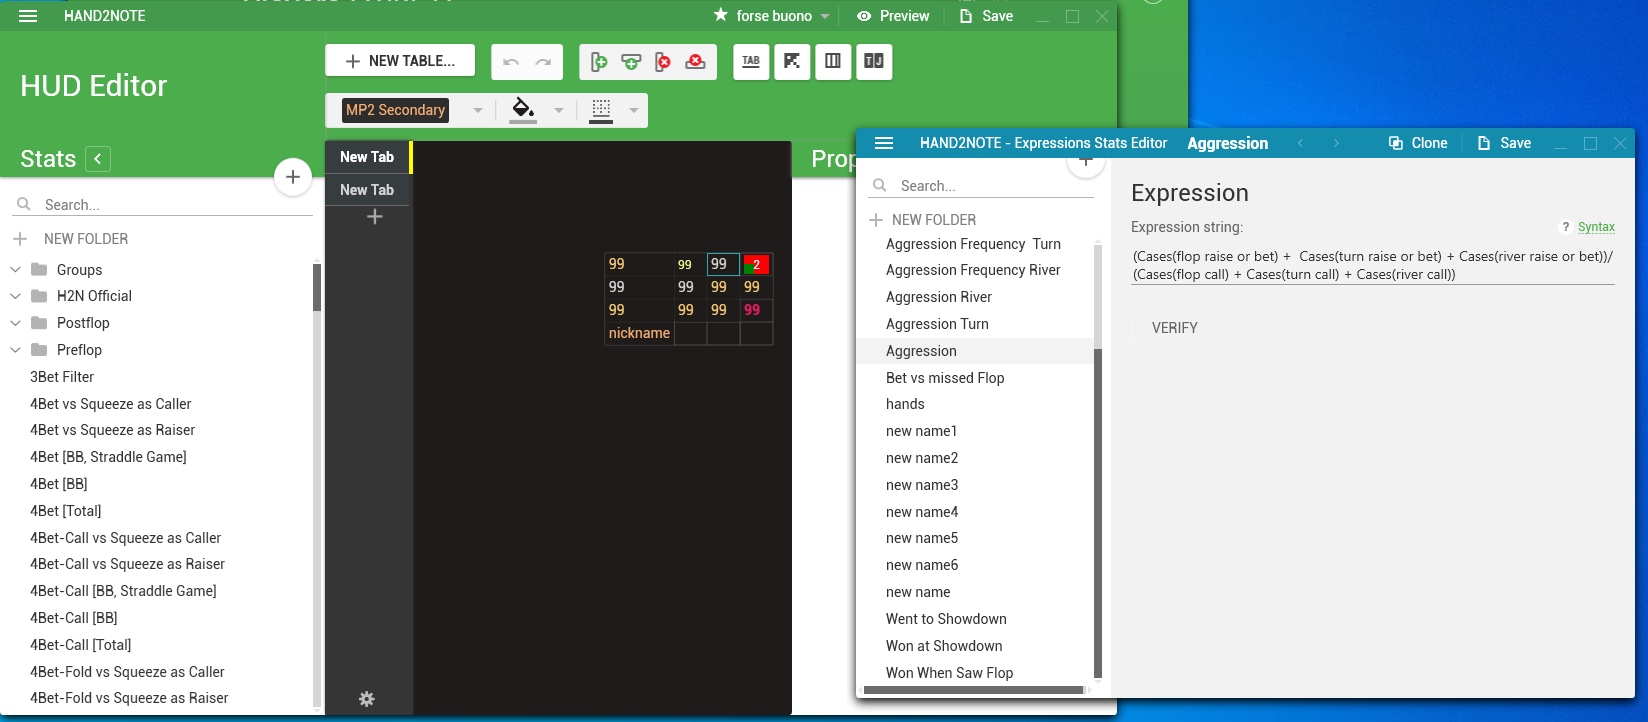Select the Aggression Turn expression
Screen dimensions: 1648x722
(937, 324)
